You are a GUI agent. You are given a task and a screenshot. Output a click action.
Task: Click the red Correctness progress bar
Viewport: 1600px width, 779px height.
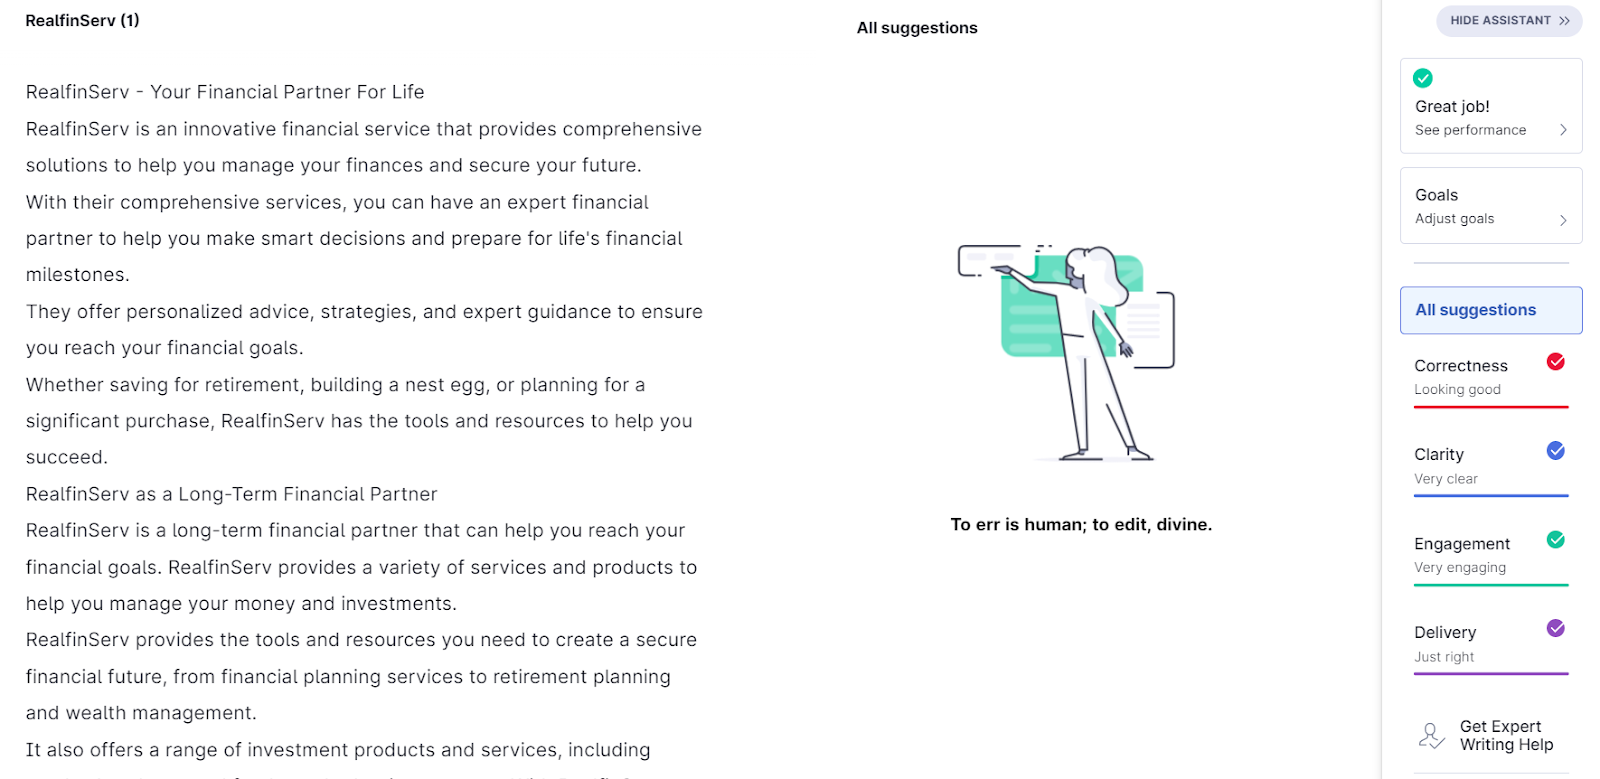tap(1491, 407)
